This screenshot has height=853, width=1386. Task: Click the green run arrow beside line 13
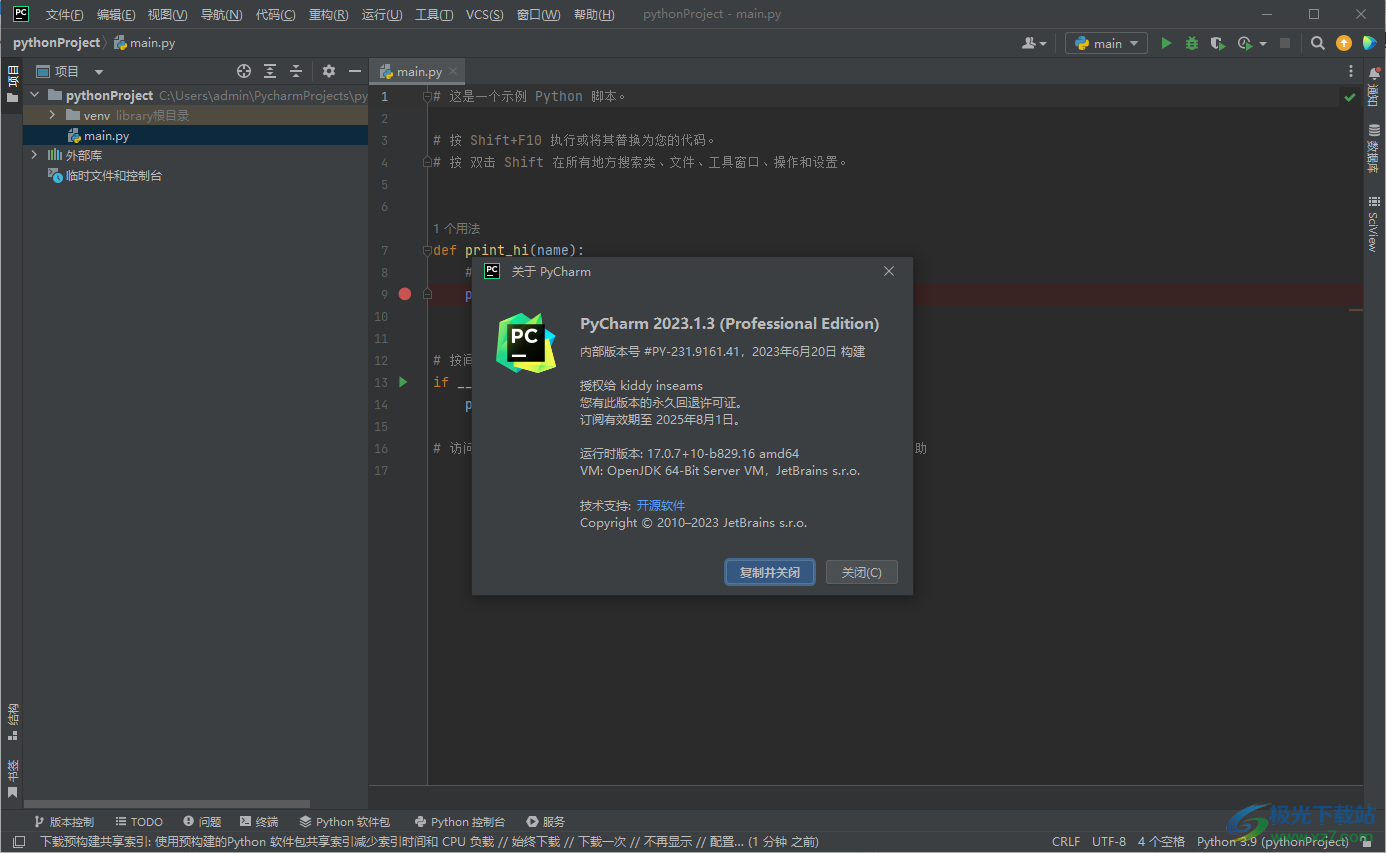403,382
